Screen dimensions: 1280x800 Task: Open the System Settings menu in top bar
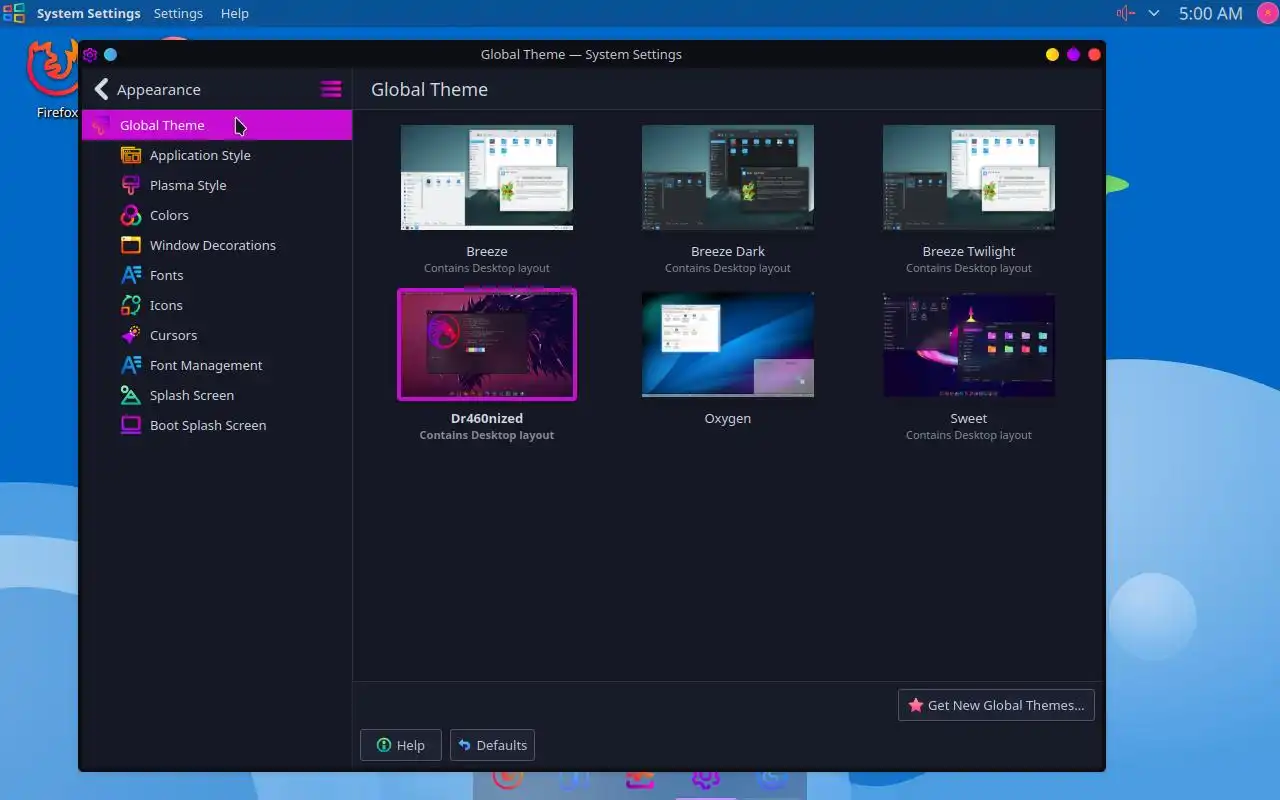(x=88, y=13)
